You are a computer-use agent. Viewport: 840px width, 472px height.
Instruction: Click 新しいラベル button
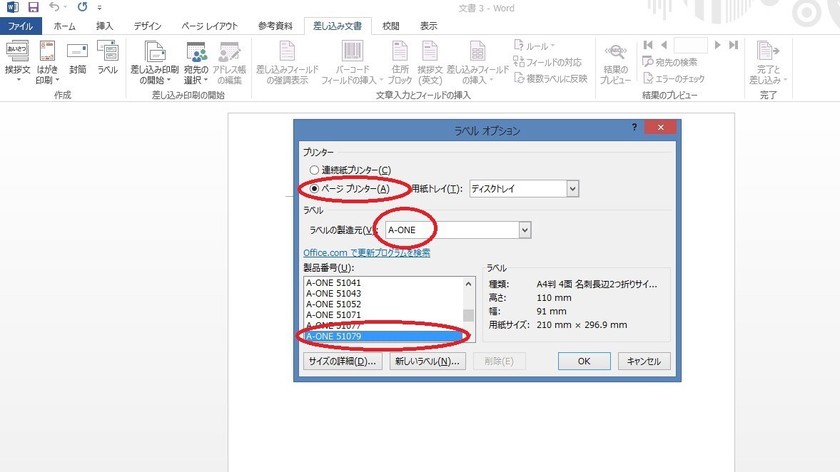(427, 361)
